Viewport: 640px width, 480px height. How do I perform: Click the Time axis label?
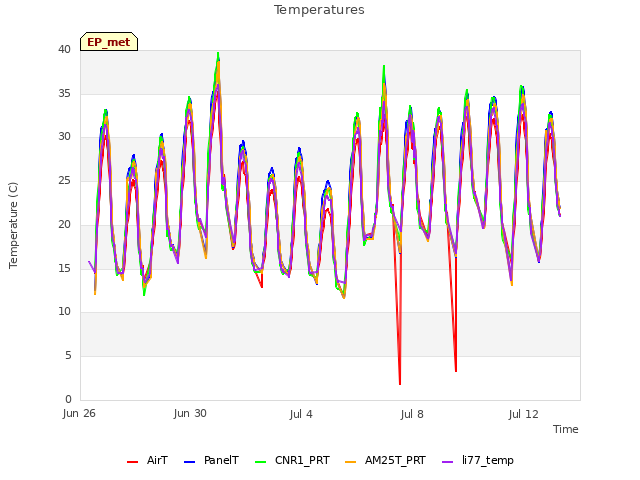[x=566, y=429]
